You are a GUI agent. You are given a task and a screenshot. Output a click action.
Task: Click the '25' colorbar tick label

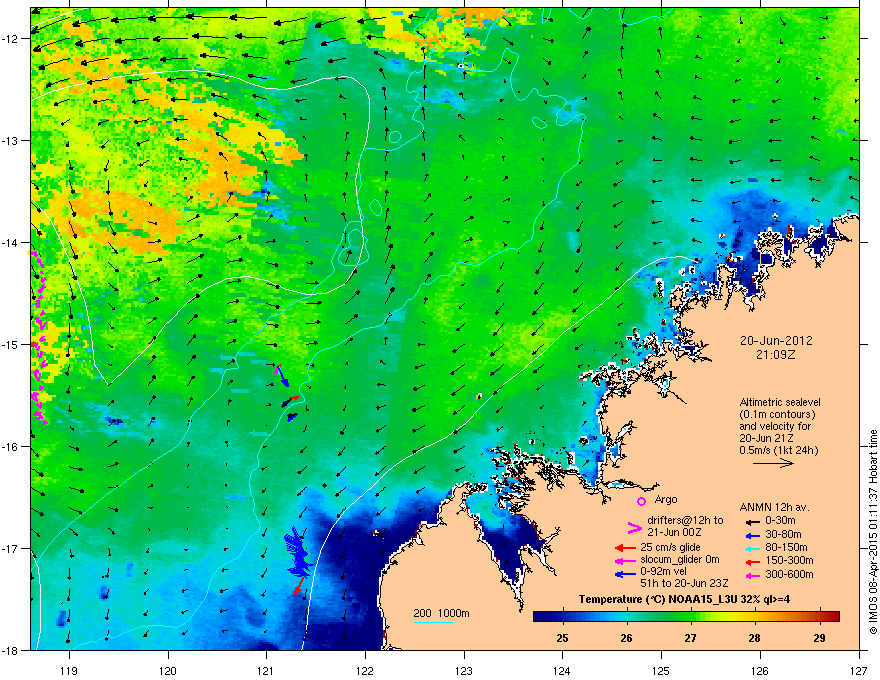tap(562, 638)
